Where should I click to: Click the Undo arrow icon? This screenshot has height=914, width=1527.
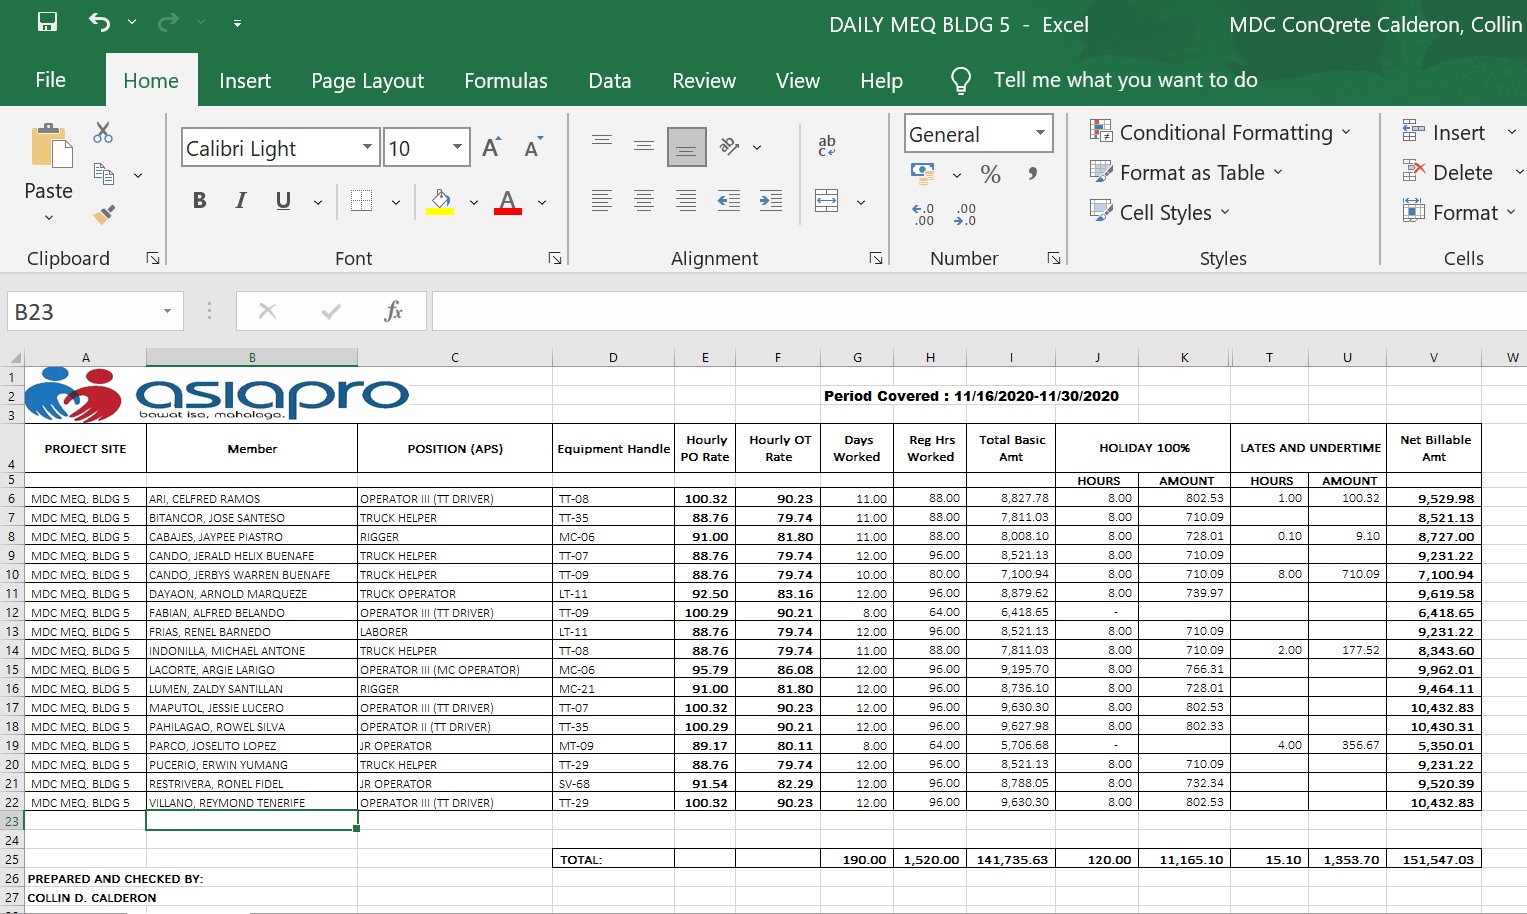[x=99, y=22]
